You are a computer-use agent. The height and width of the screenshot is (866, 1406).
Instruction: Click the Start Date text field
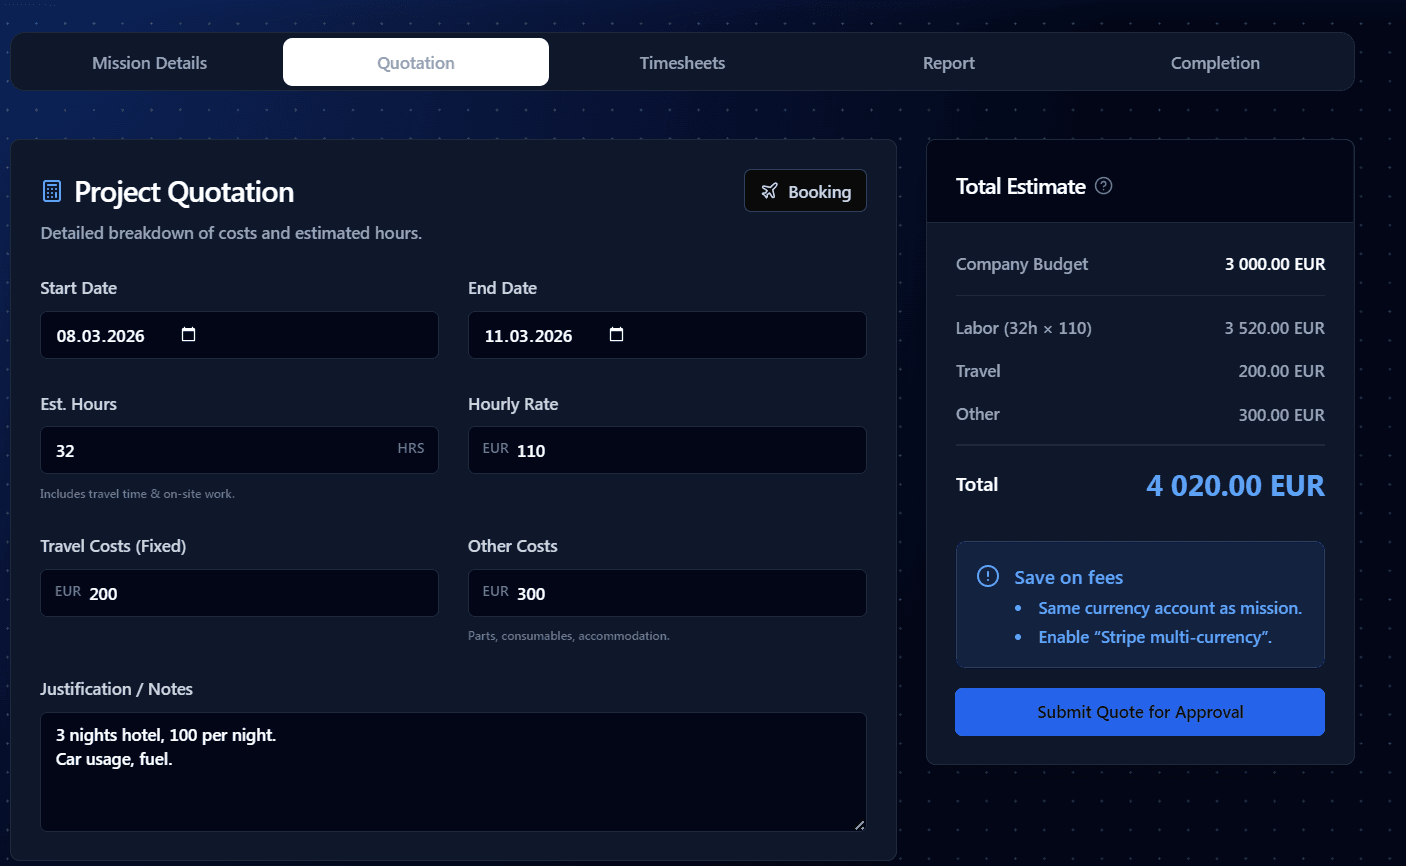110,336
